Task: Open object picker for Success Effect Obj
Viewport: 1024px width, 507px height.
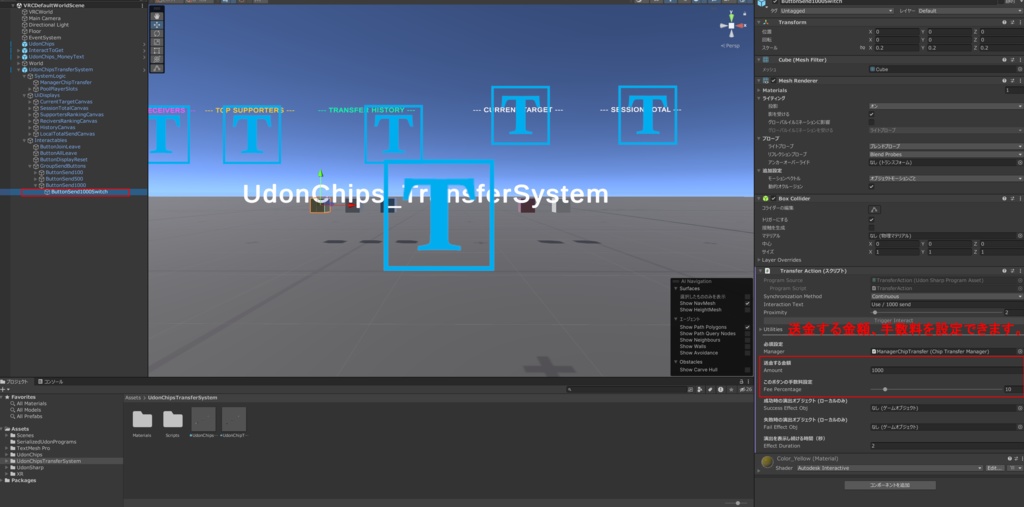Action: (x=1019, y=408)
